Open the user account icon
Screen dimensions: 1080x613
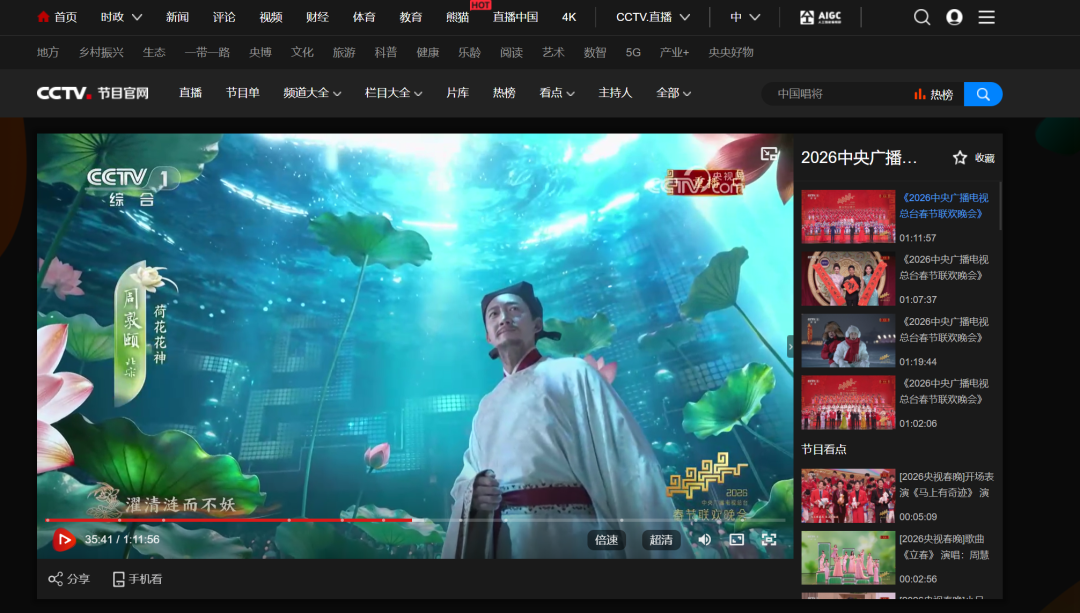pyautogui.click(x=953, y=16)
